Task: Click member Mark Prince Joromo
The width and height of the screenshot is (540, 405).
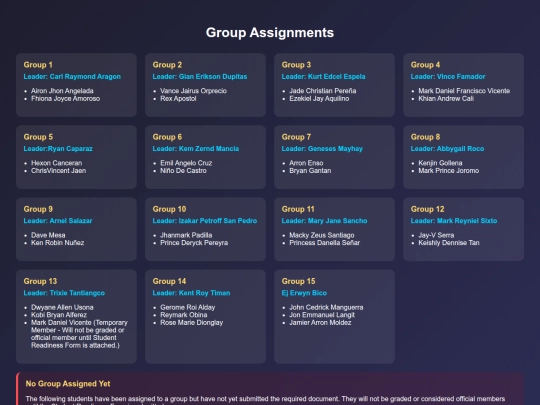Action: click(448, 170)
